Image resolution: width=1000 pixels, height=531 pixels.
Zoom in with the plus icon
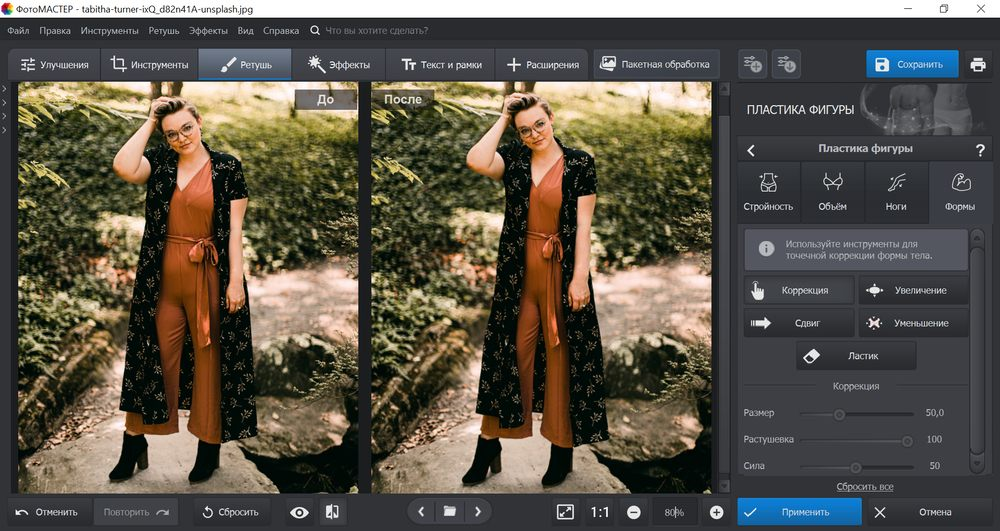716,512
